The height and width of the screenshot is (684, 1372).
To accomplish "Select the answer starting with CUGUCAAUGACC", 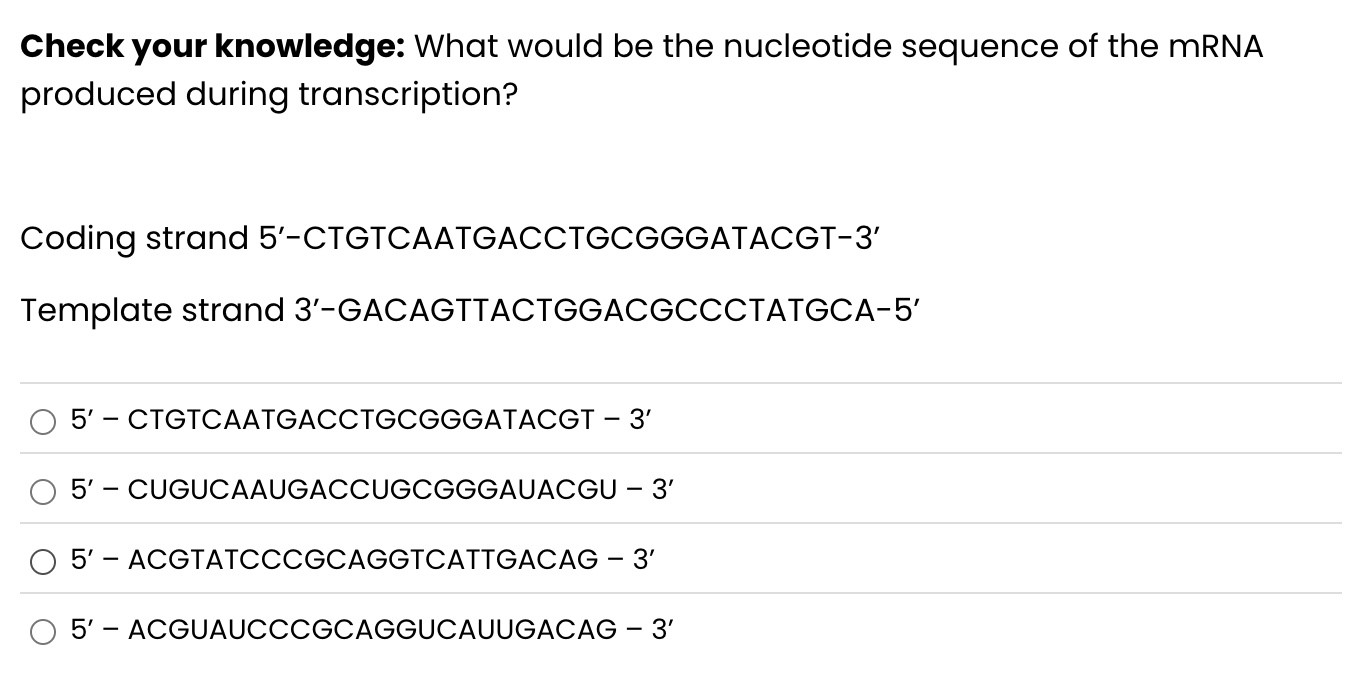I will click(42, 491).
